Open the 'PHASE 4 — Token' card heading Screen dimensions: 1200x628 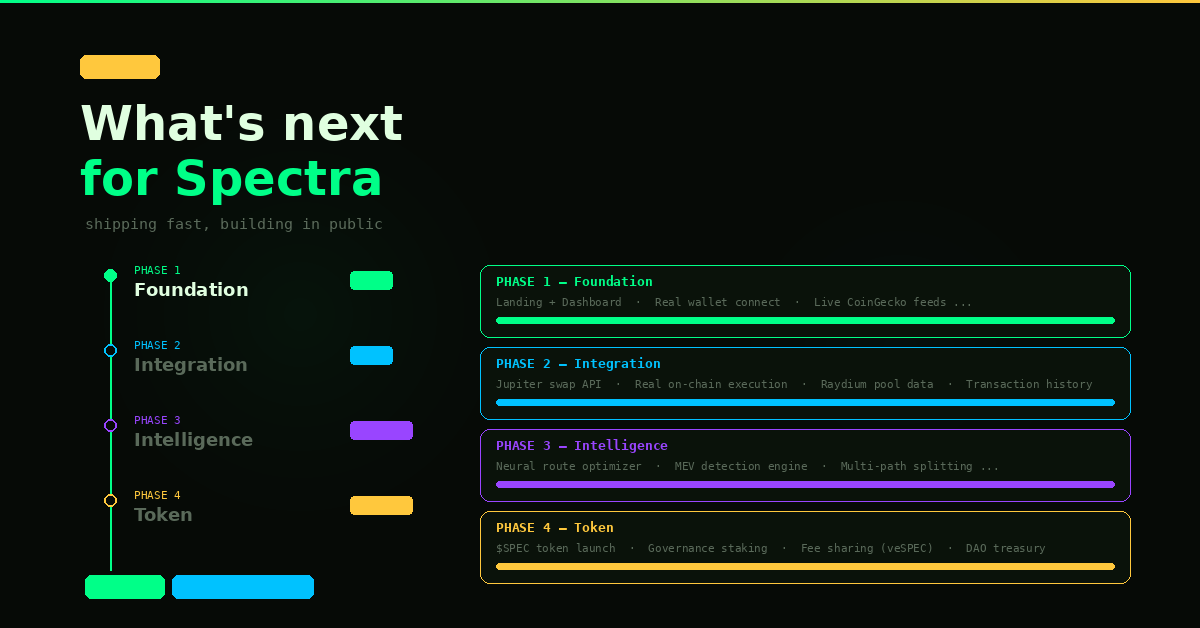pyautogui.click(x=555, y=528)
